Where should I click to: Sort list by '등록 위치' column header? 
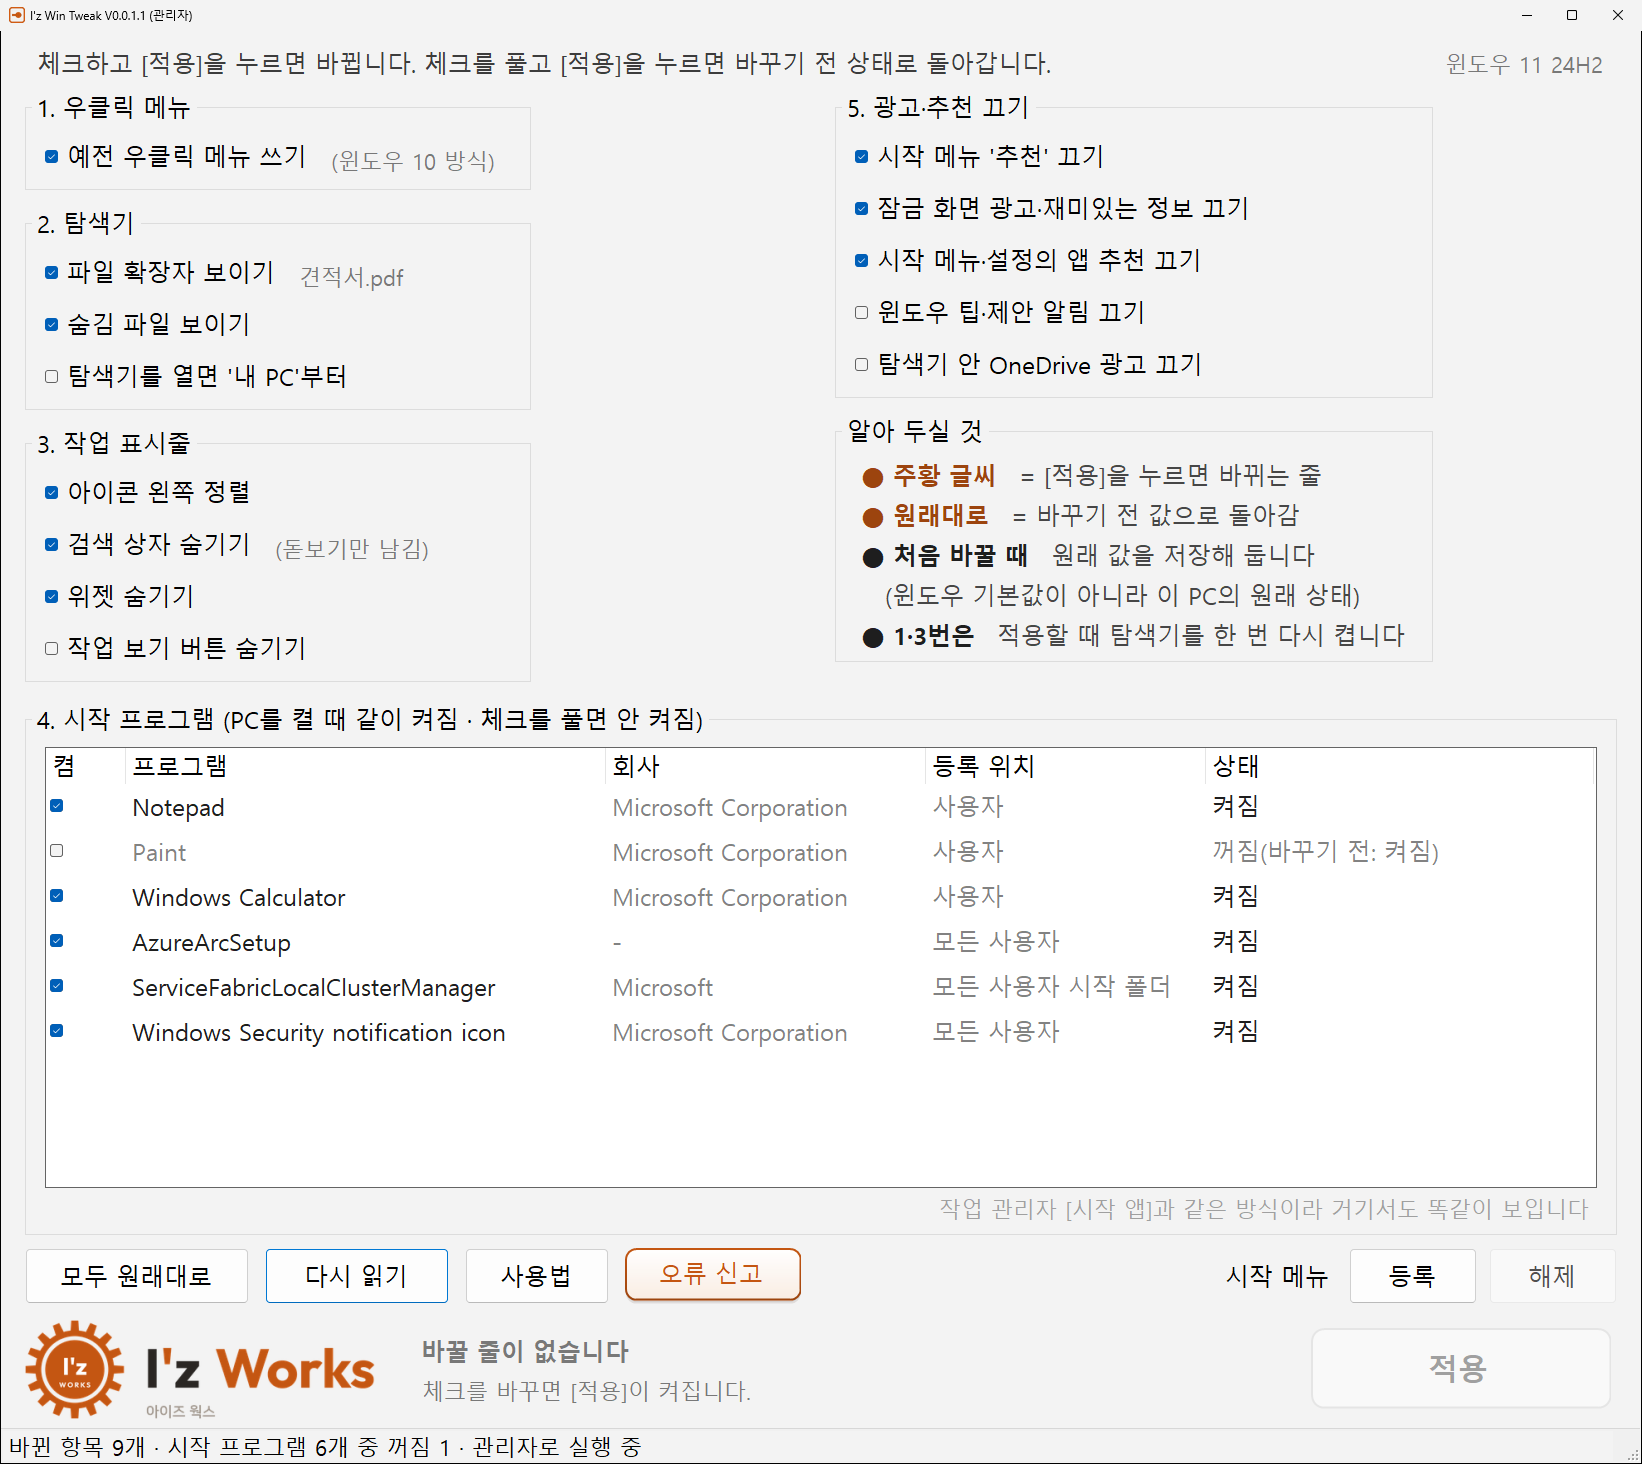[1065, 767]
